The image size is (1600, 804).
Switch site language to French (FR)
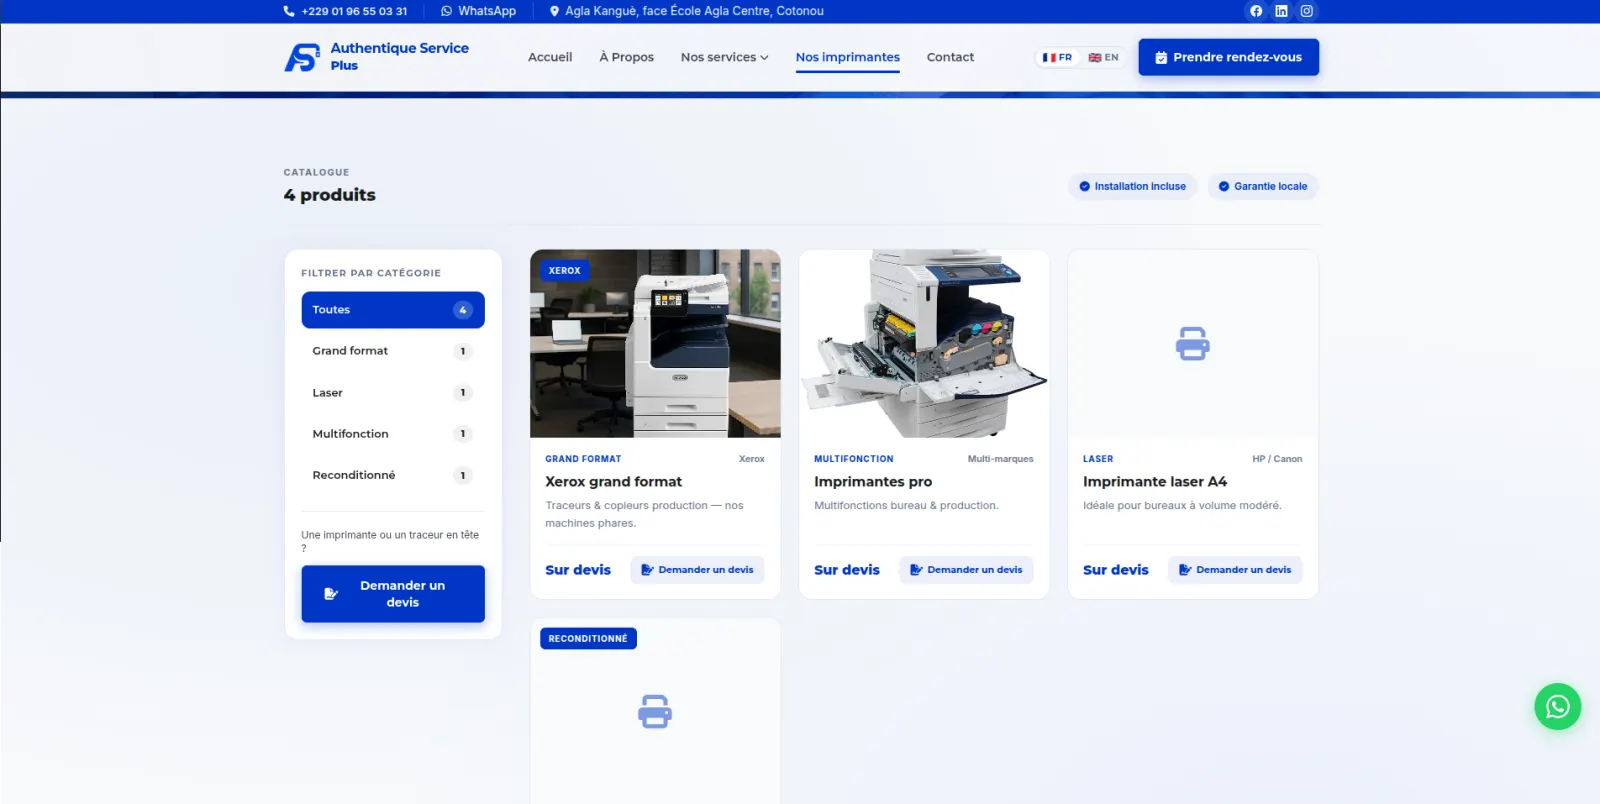(1057, 57)
